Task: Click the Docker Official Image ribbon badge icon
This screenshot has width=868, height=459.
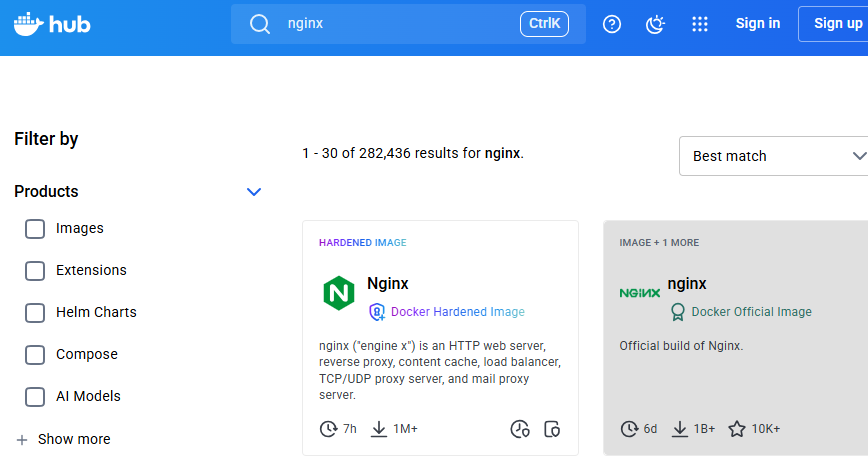Action: point(678,312)
